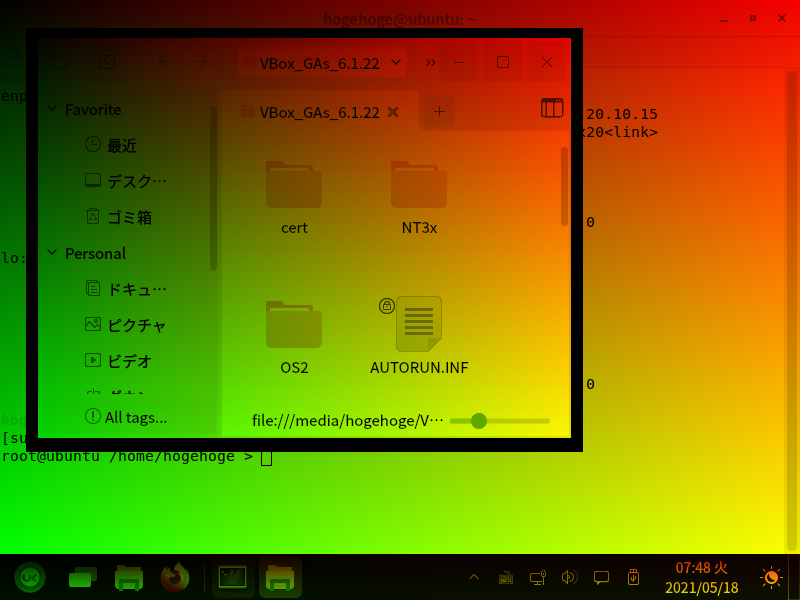800x600 pixels.
Task: Select the cert folder
Action: click(x=294, y=198)
